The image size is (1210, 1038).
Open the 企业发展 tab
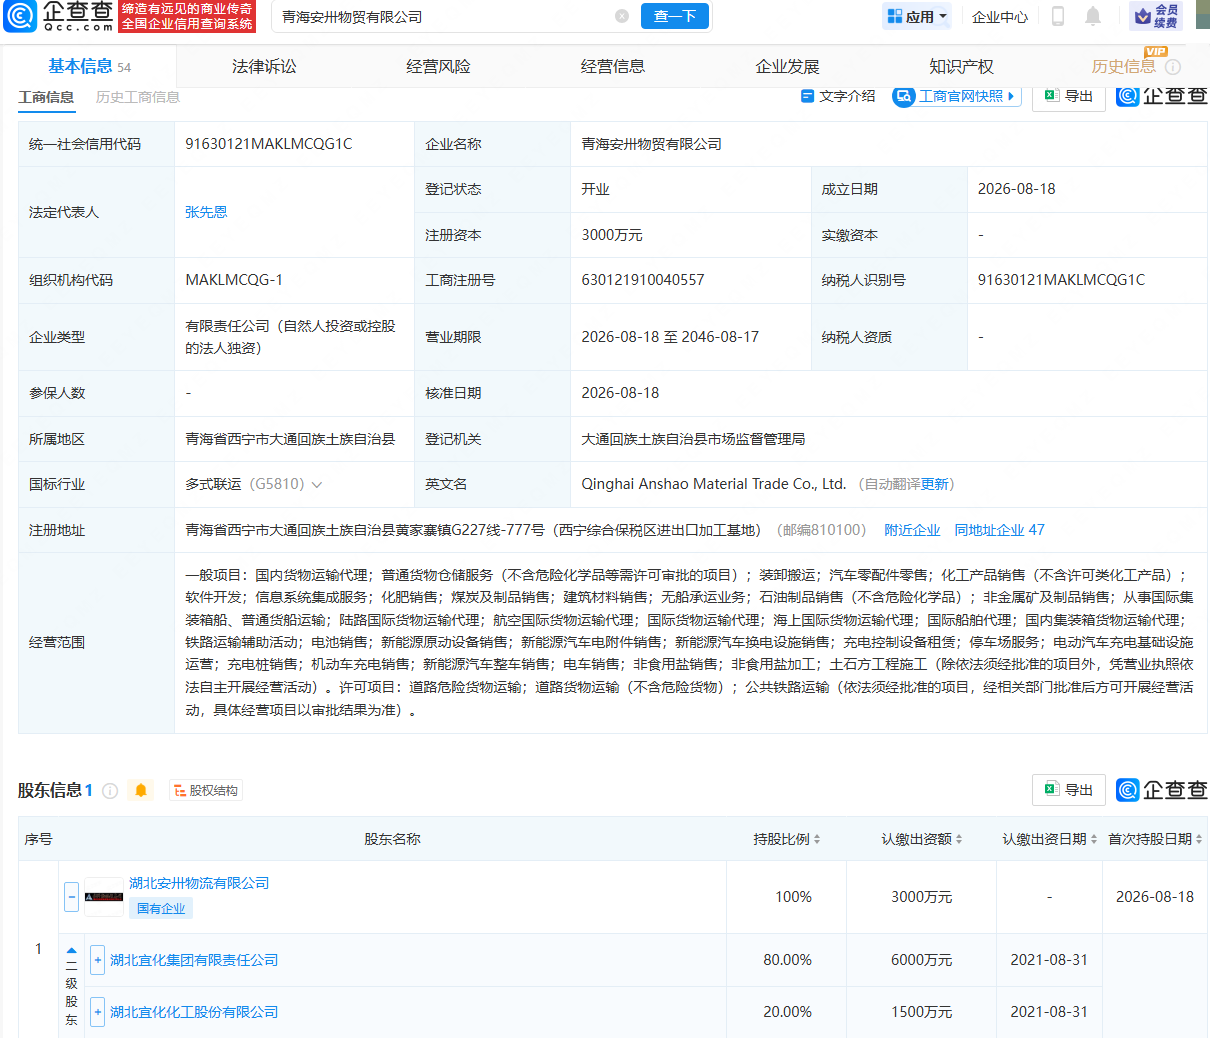787,66
